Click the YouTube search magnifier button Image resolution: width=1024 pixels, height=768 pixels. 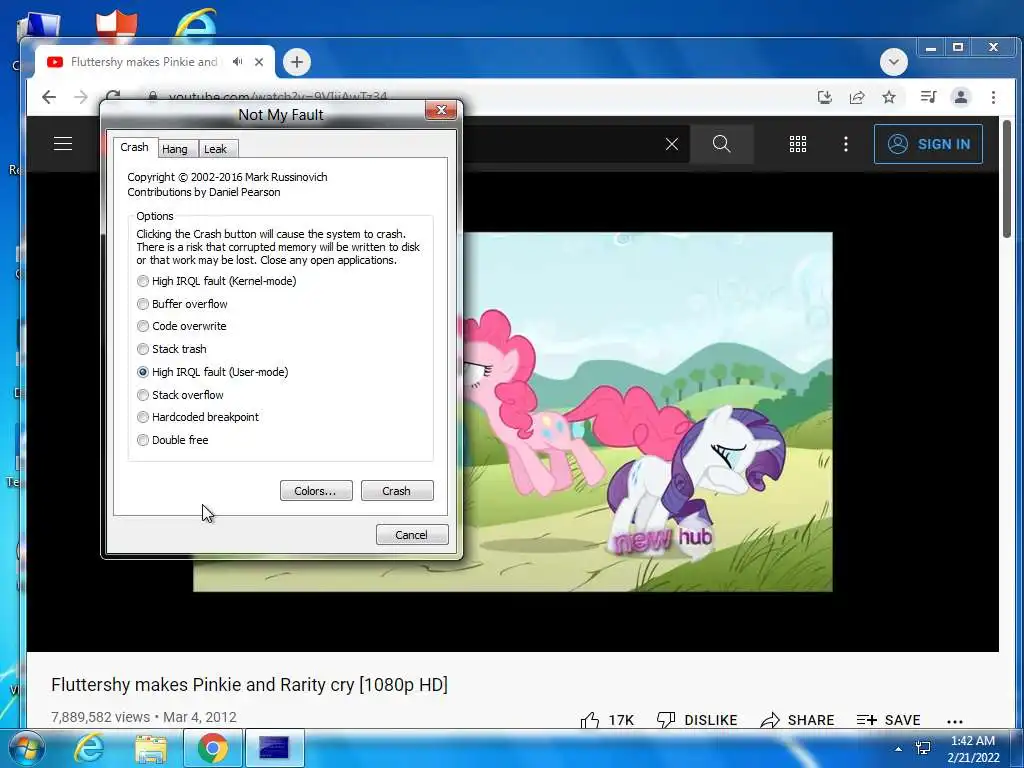point(722,144)
